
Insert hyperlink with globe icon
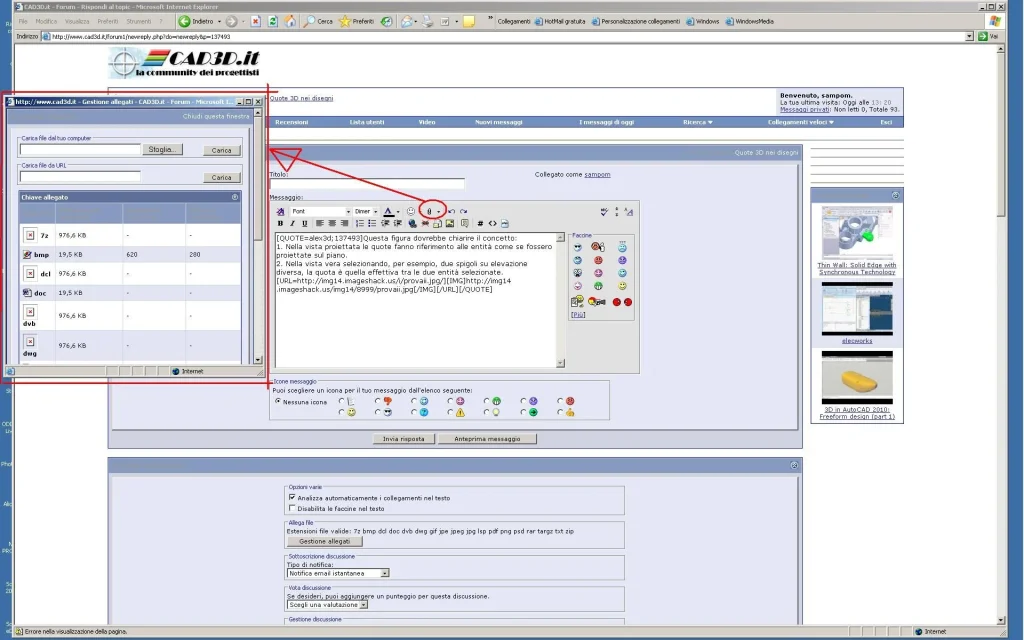[x=413, y=223]
